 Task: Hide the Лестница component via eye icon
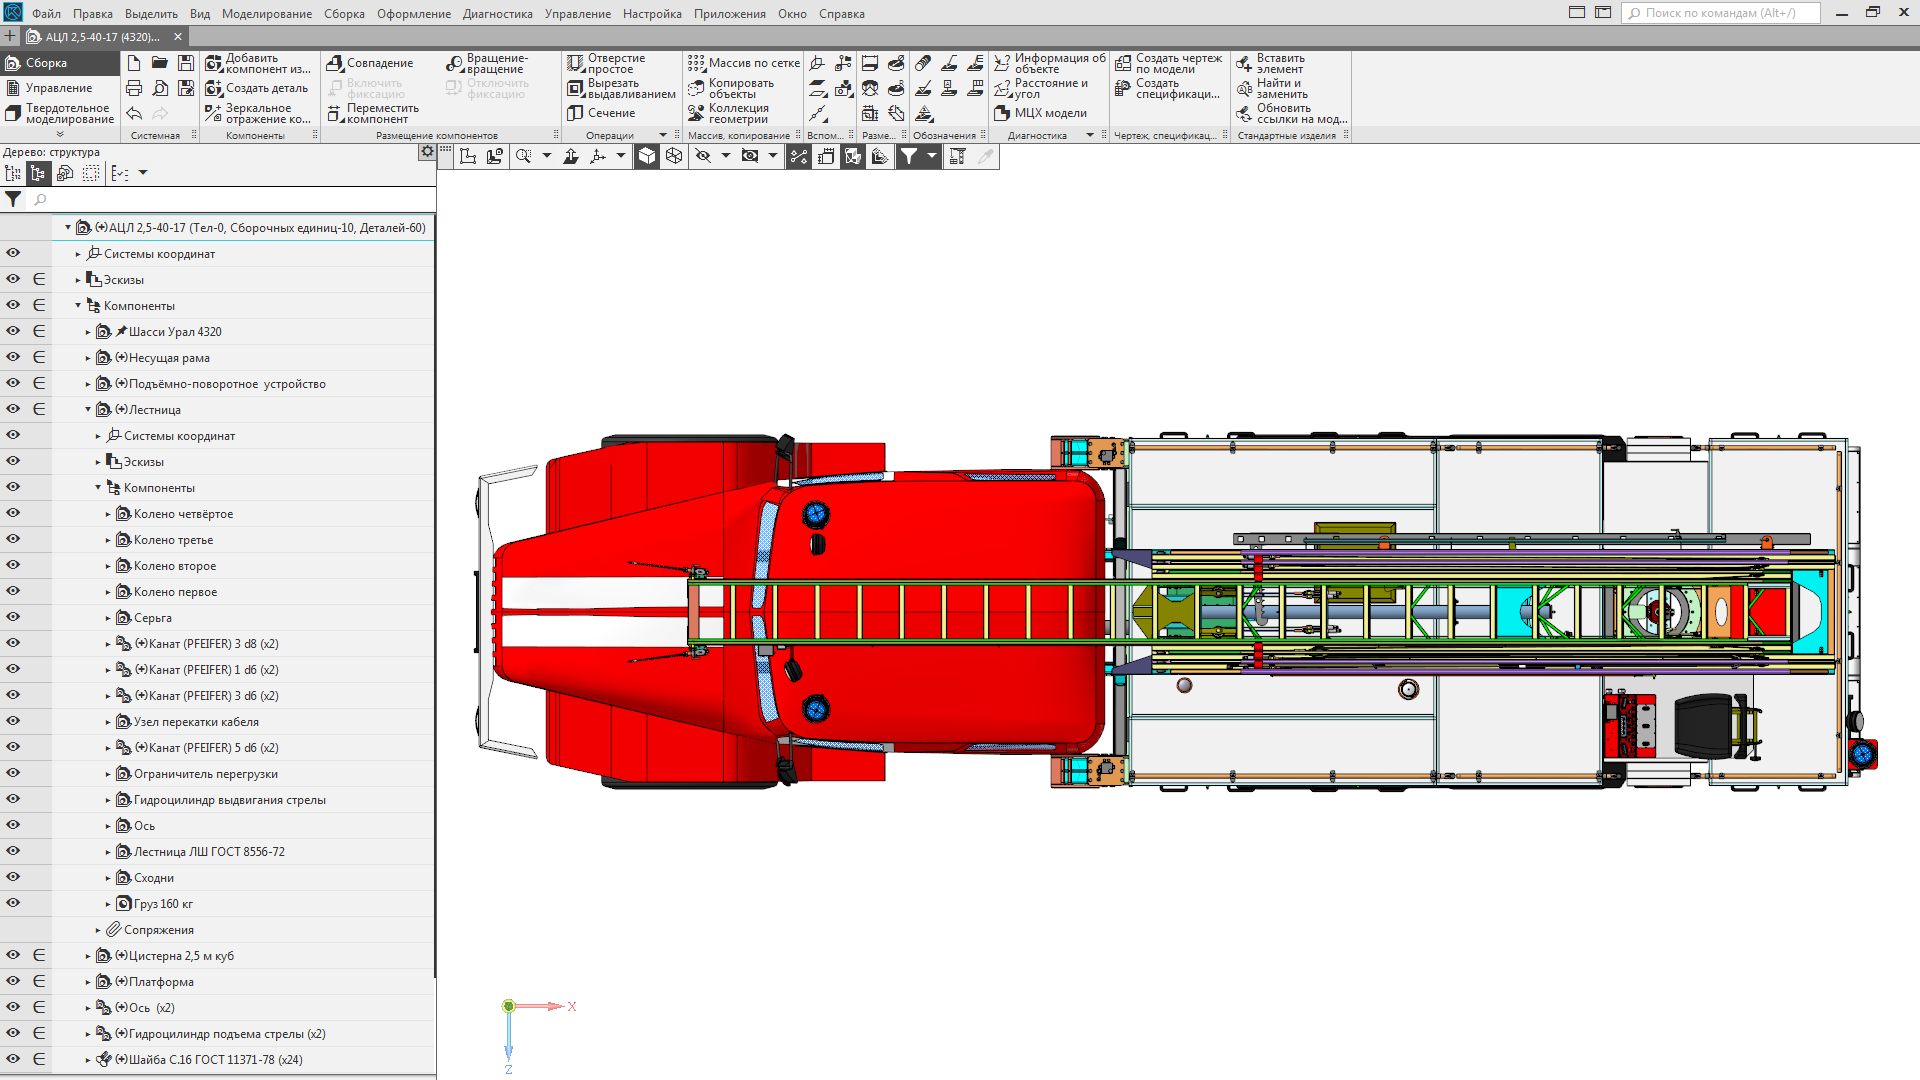click(13, 409)
